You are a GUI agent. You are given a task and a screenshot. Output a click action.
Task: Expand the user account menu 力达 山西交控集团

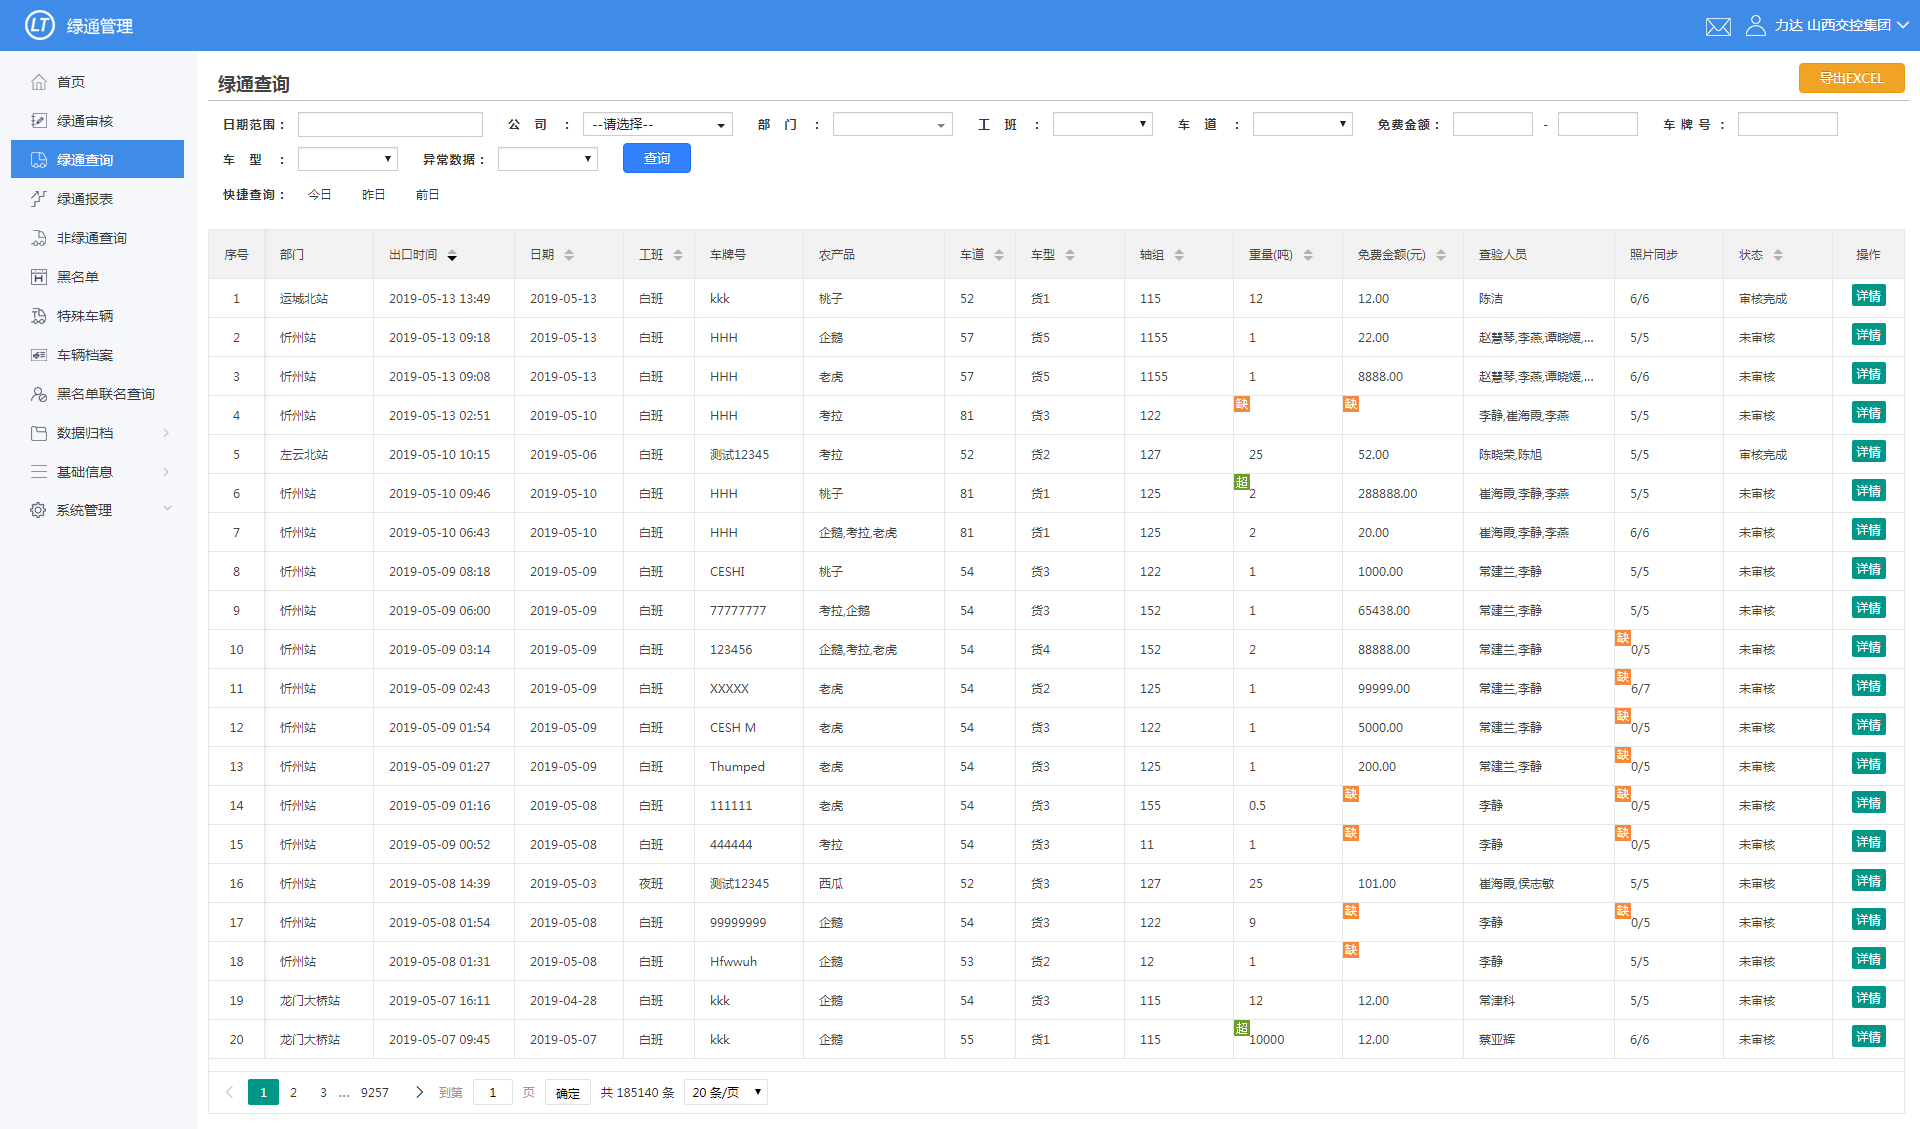coord(1842,25)
